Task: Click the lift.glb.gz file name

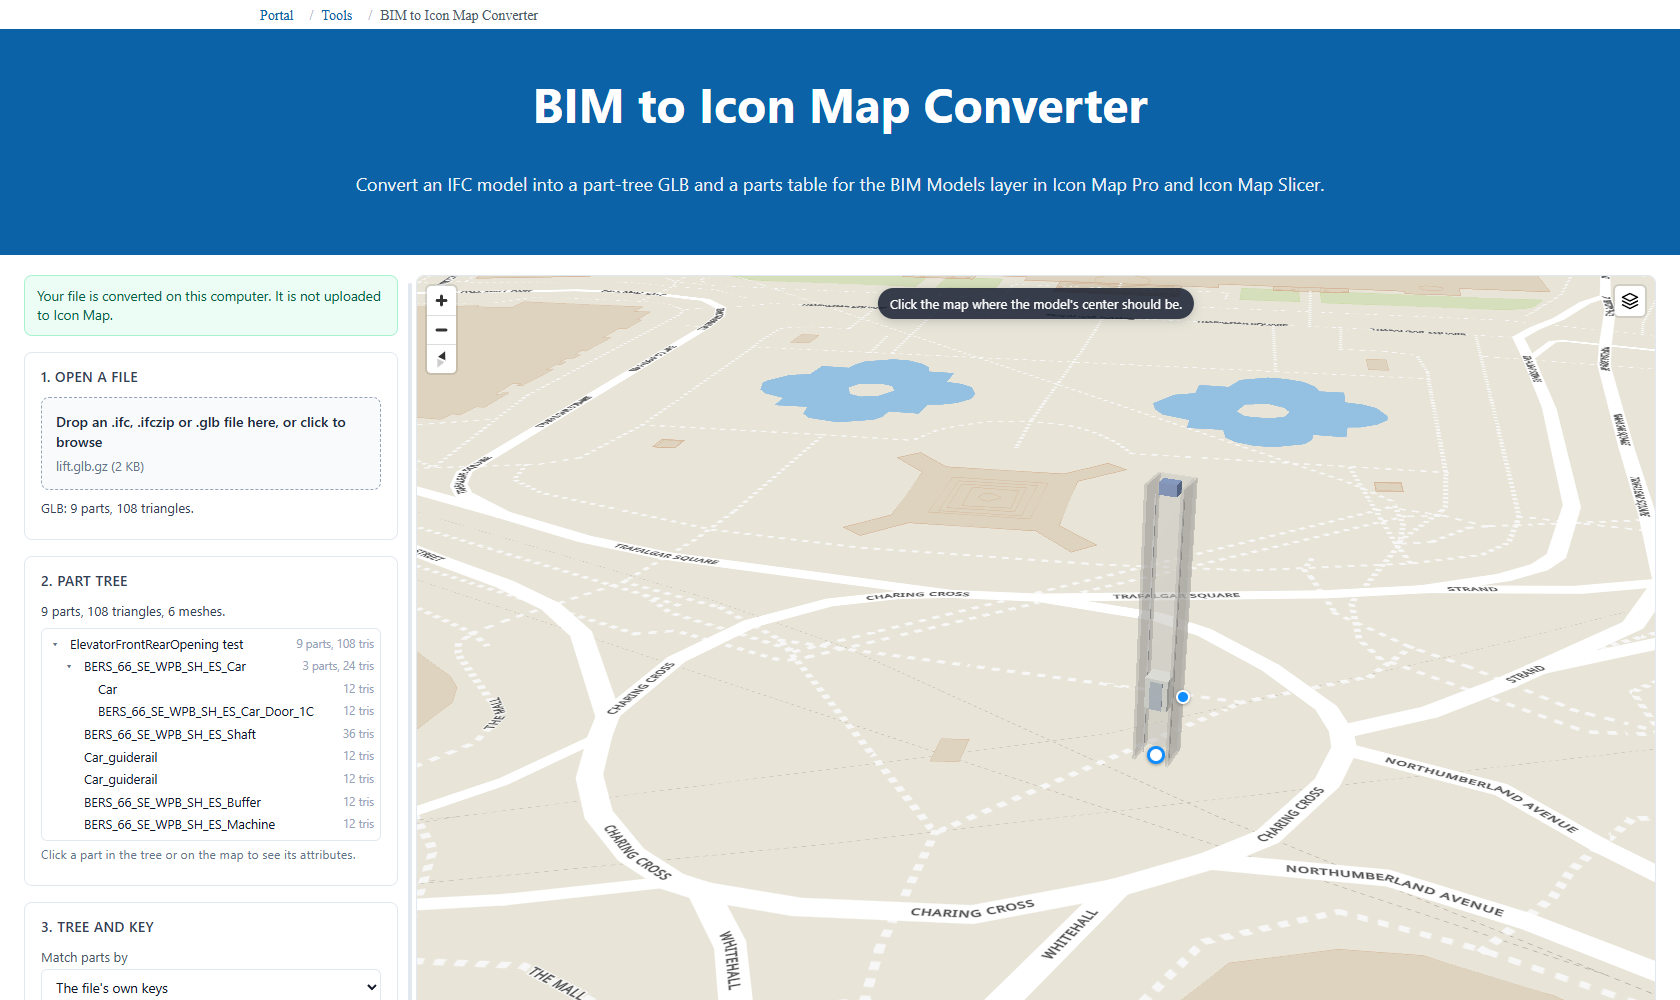Action: pos(100,467)
